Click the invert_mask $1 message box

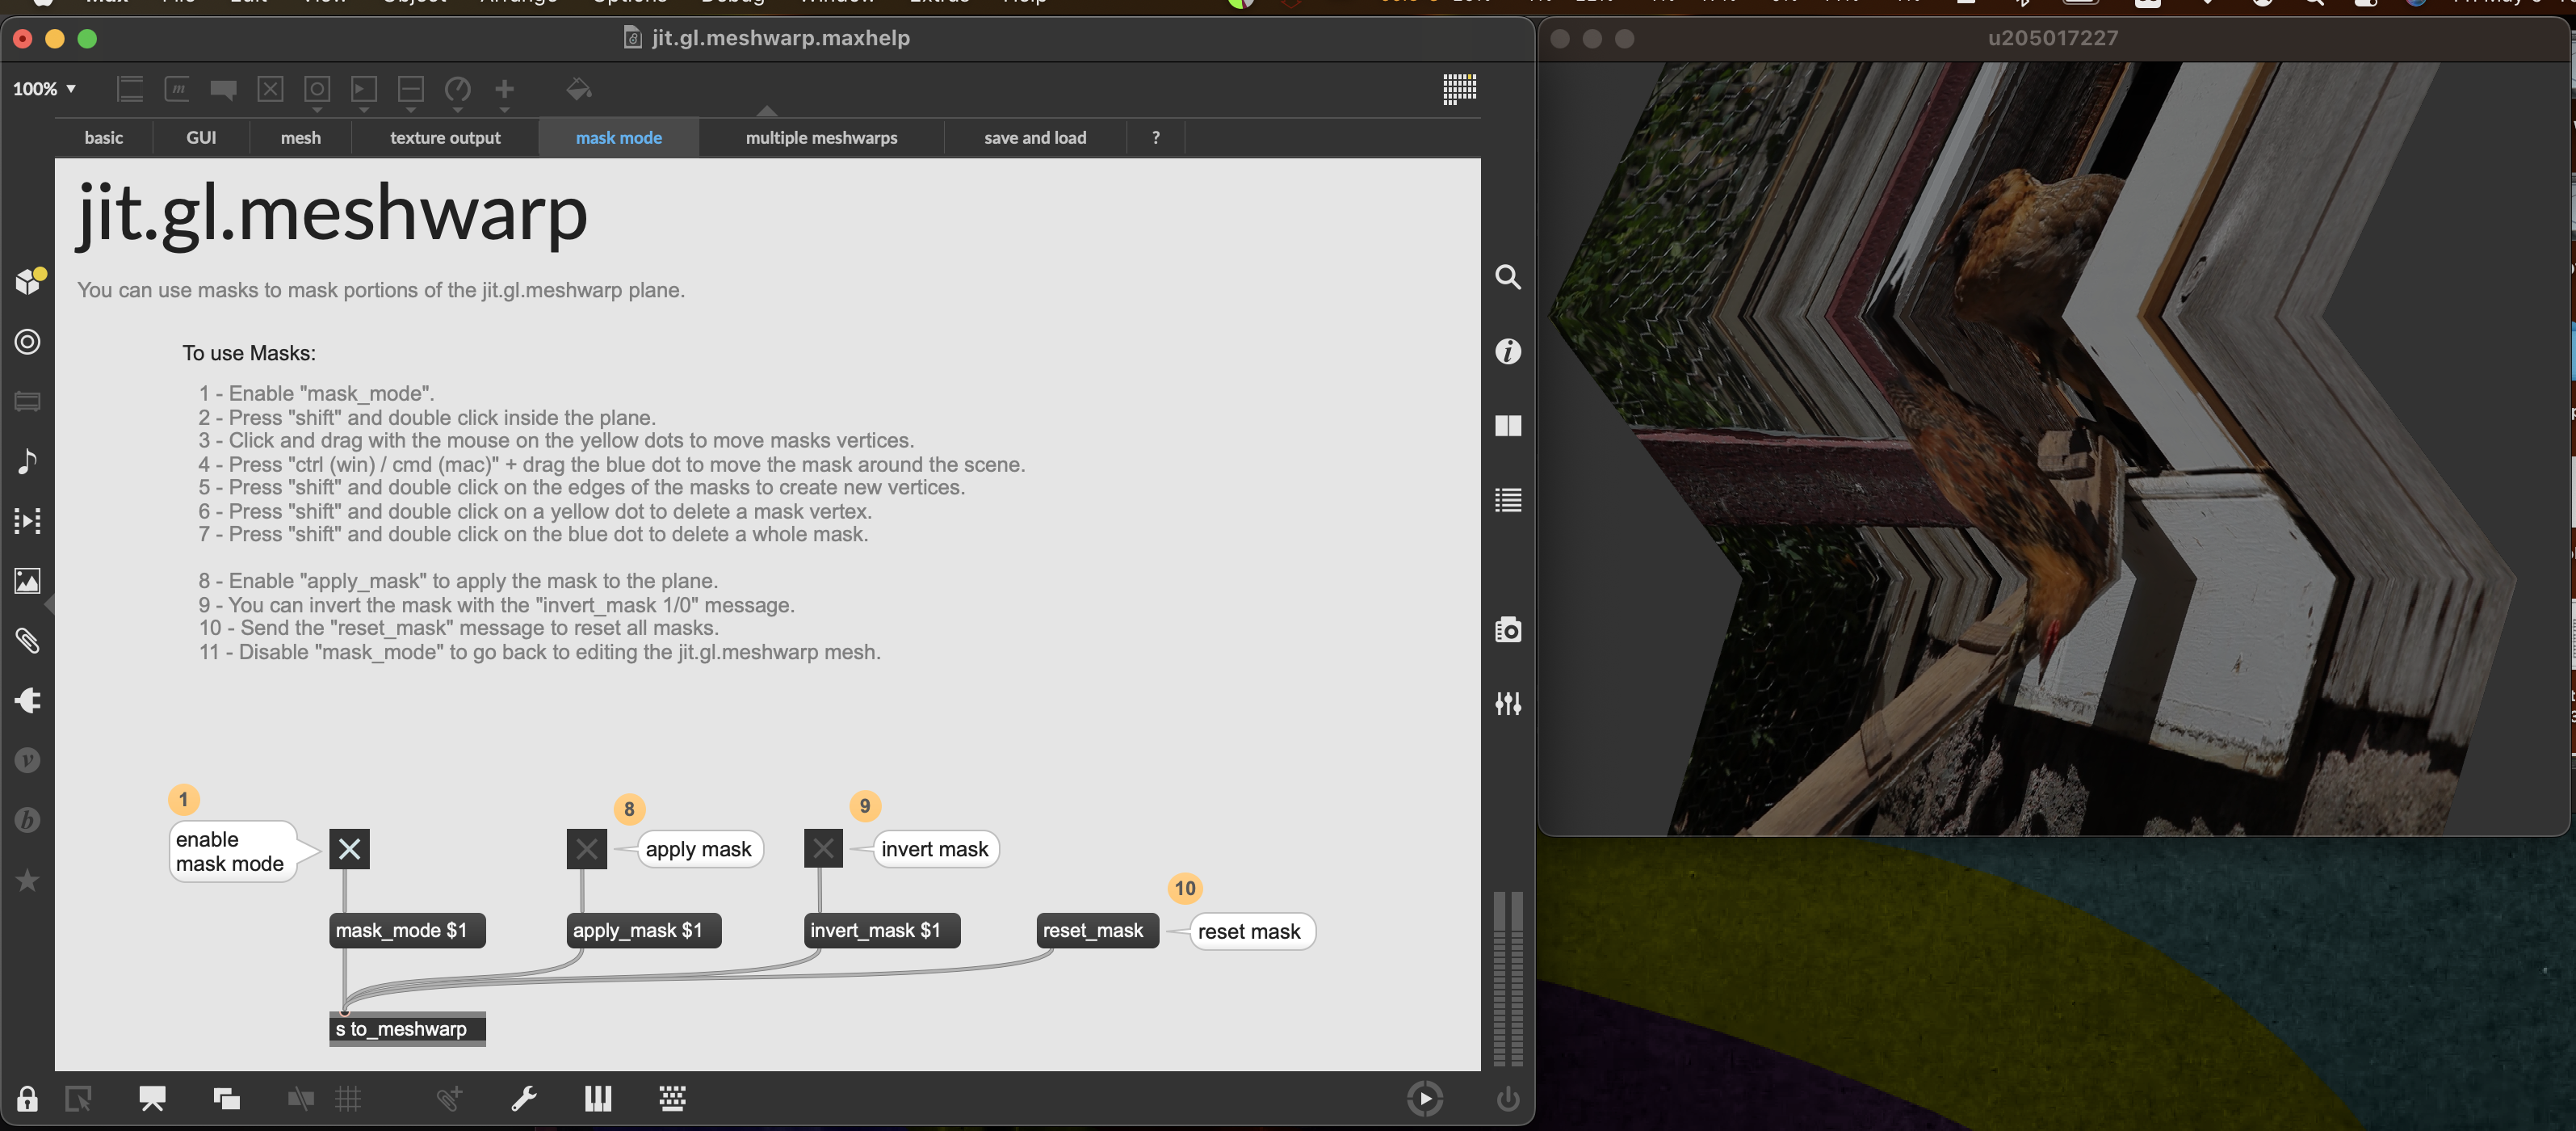tap(882, 931)
